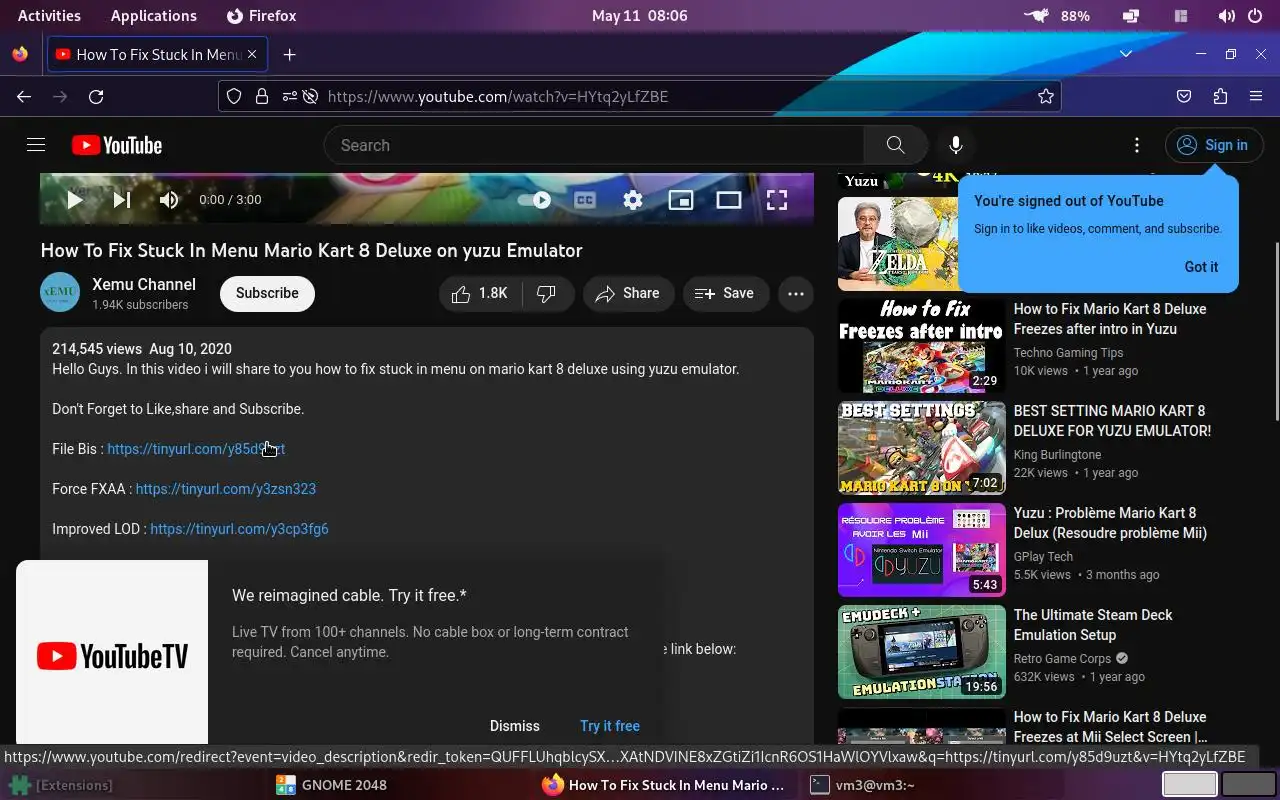Switch to GNOME 2048 in taskbar
The width and height of the screenshot is (1280, 800).
pos(332,785)
